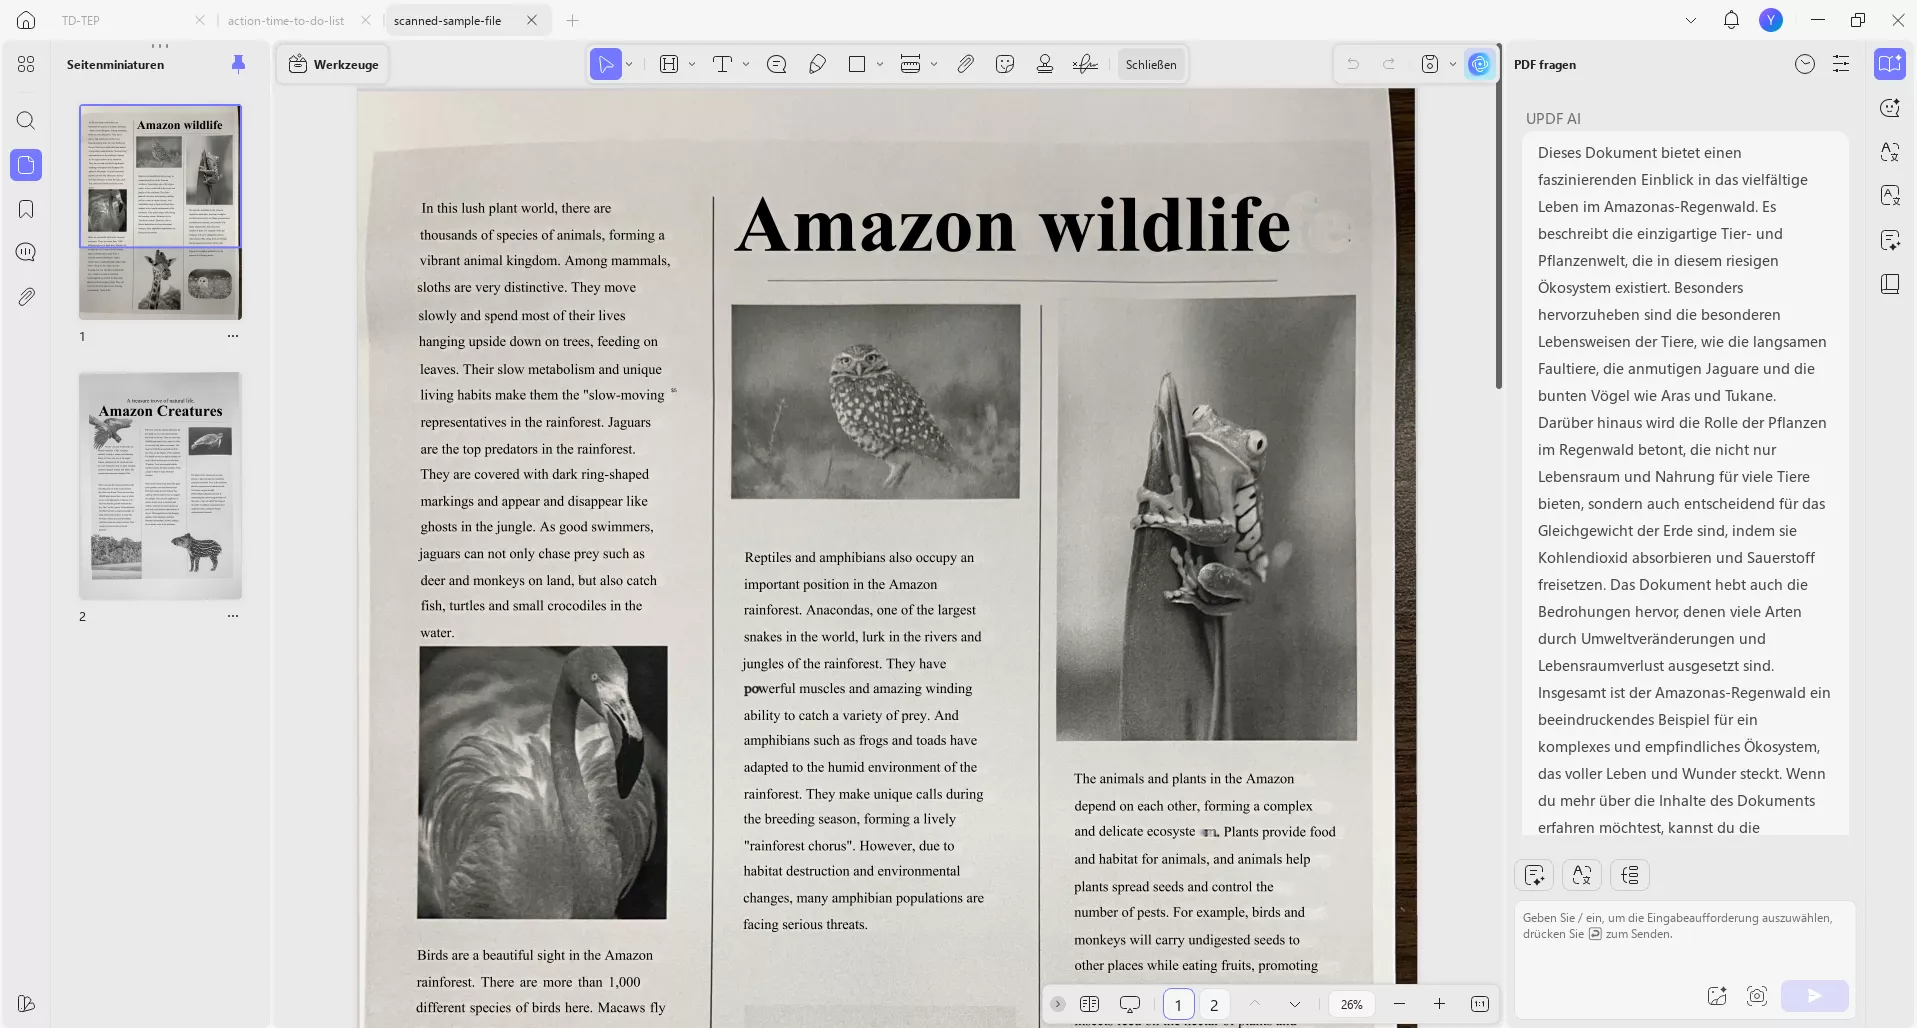
Task: Expand the save options dropdown arrow
Action: coord(1453,65)
